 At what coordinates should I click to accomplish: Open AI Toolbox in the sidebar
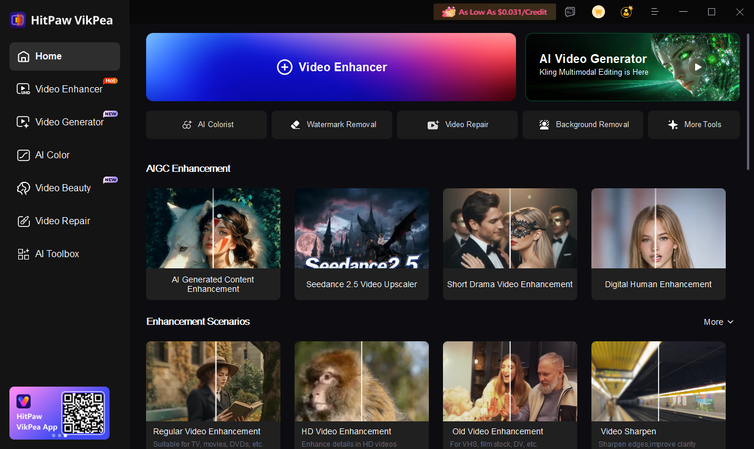[64, 254]
